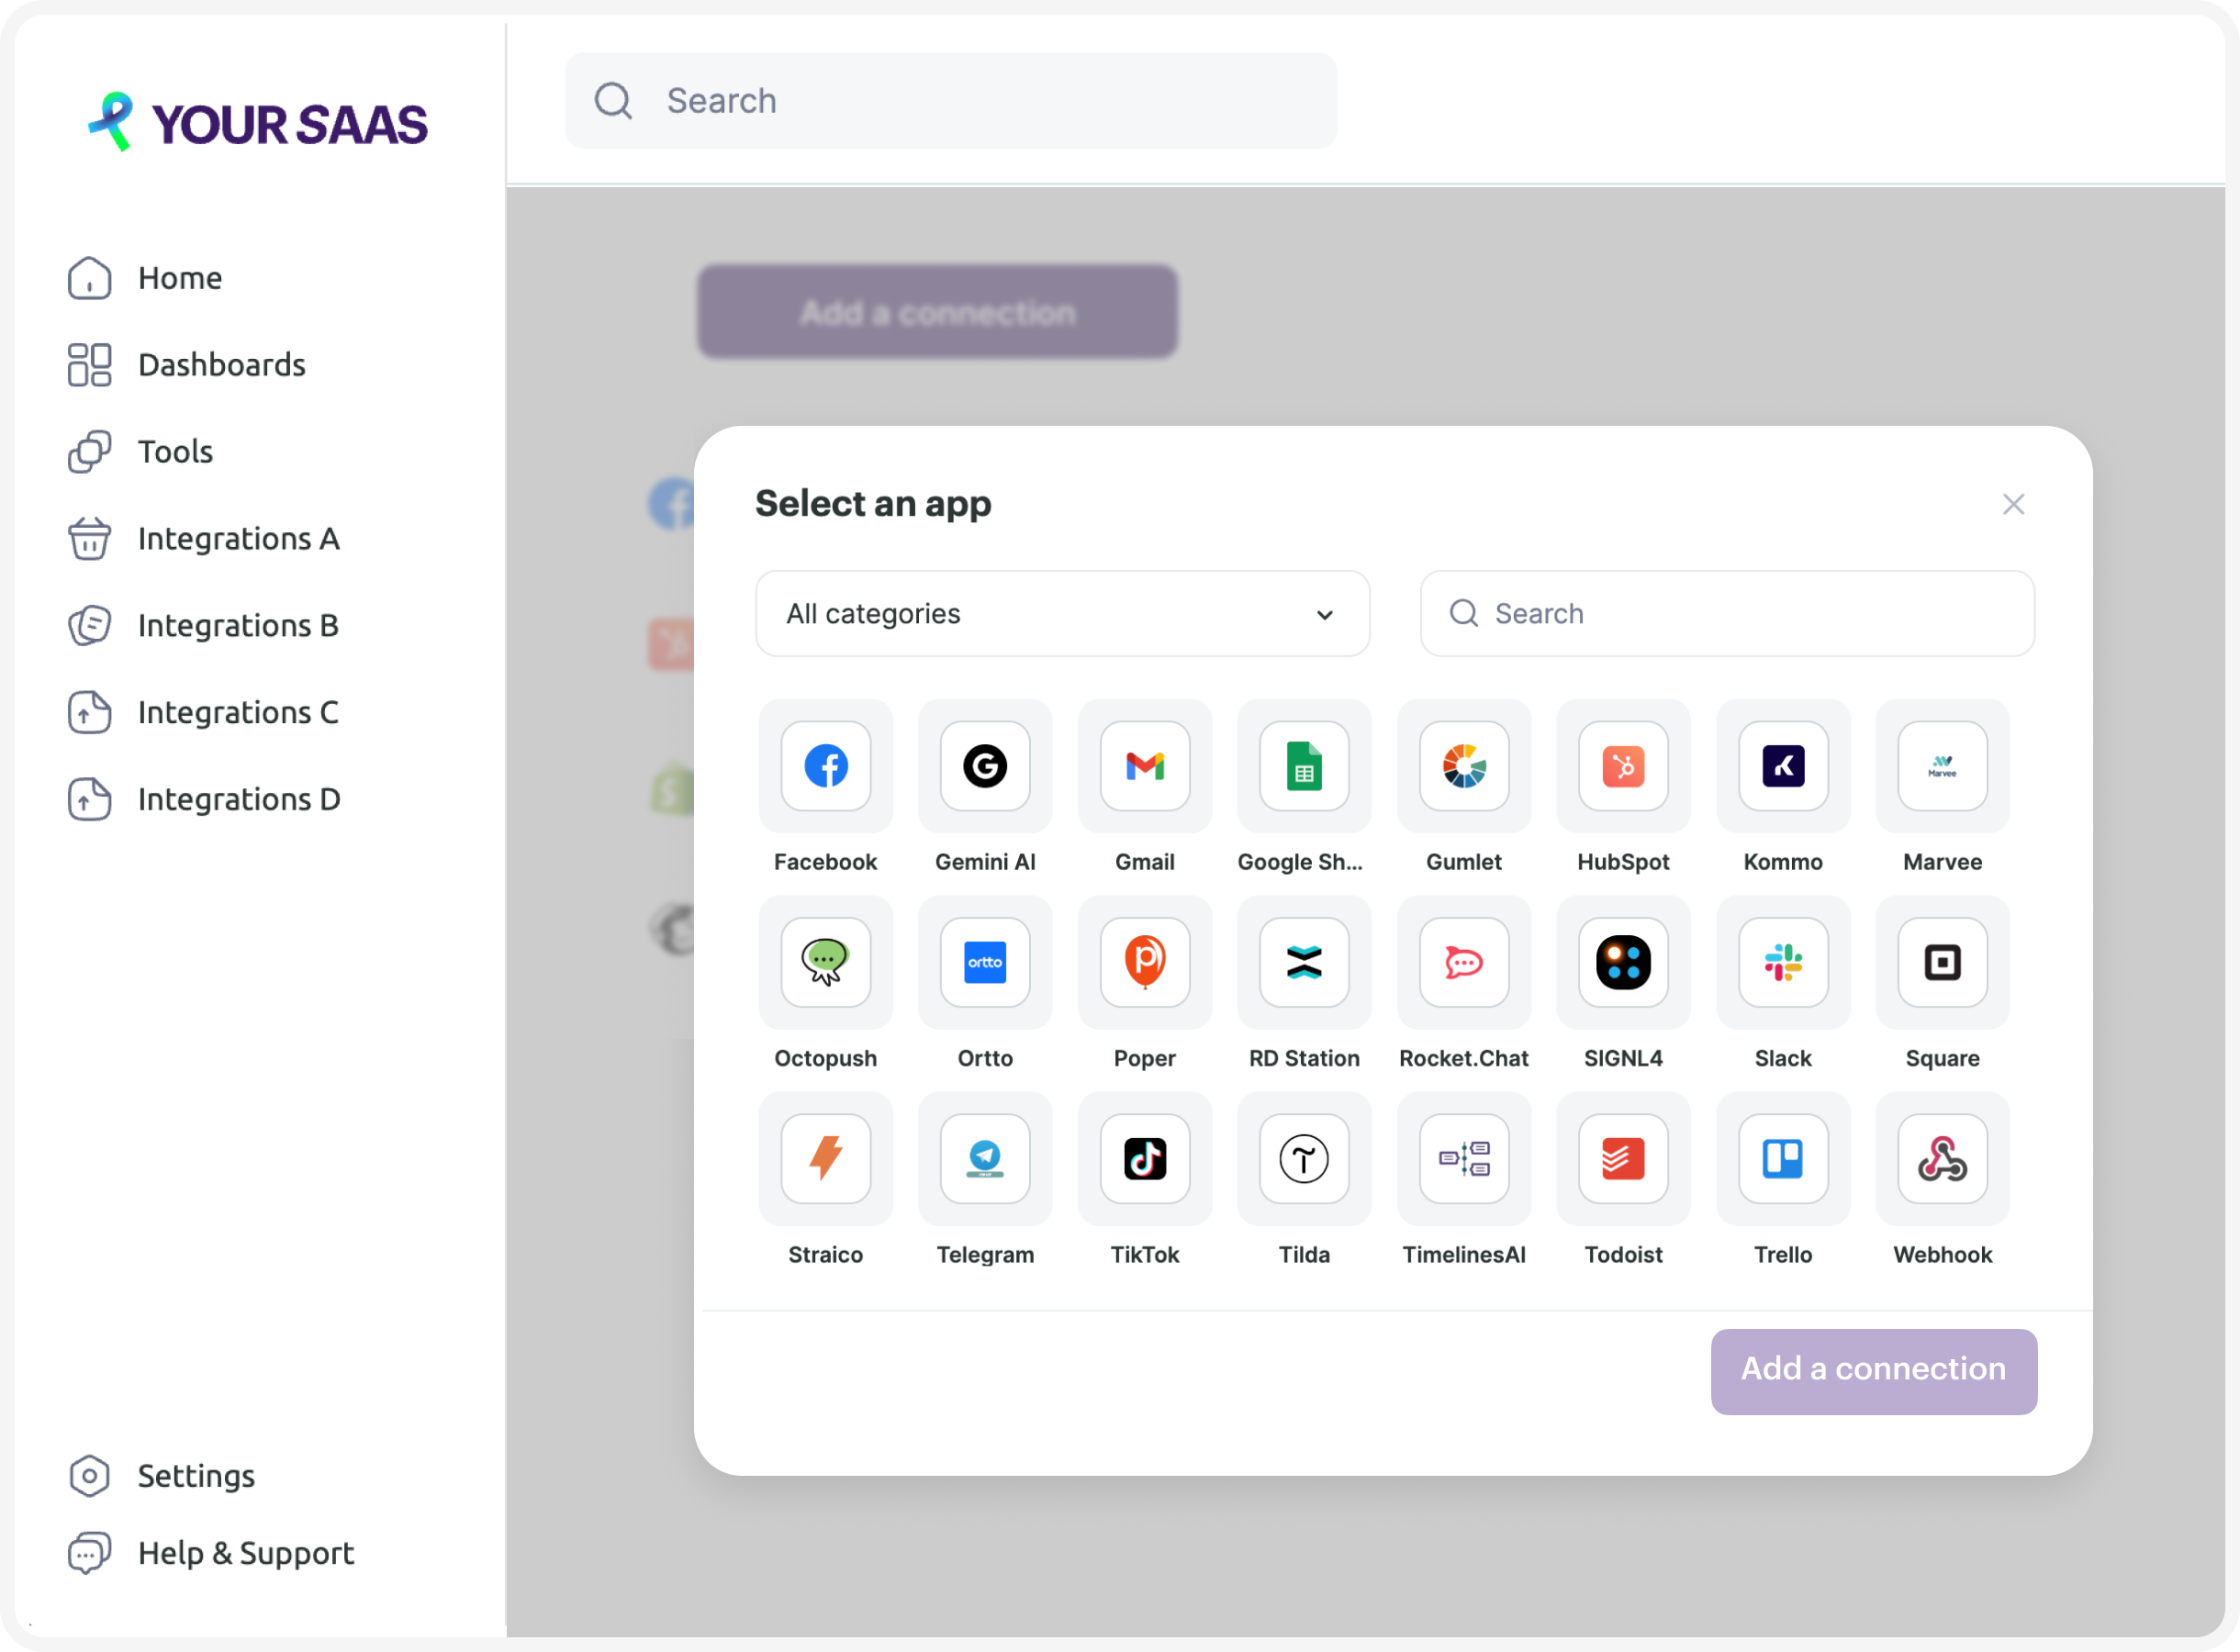This screenshot has width=2240, height=1652.
Task: Select the Google Sheets app icon
Action: [1304, 766]
